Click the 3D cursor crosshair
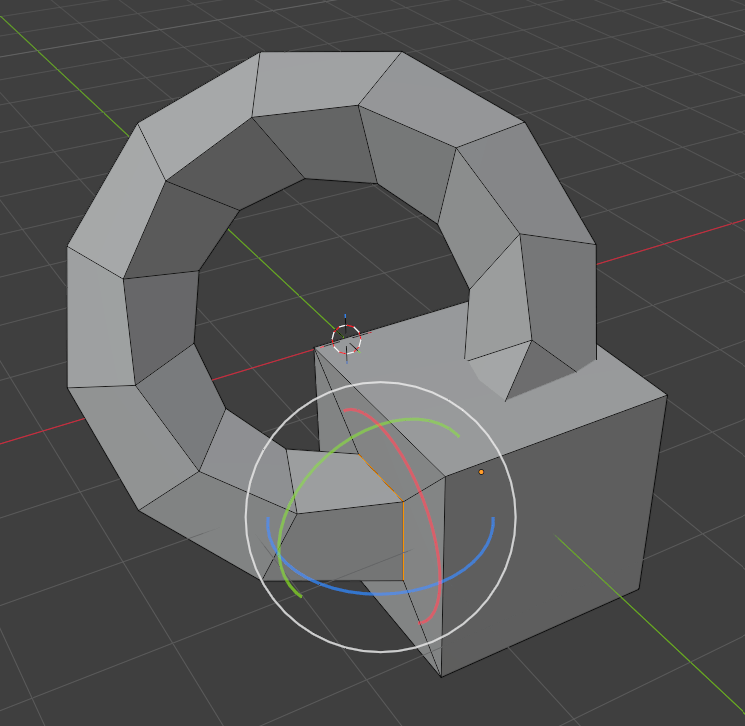 coord(346,339)
